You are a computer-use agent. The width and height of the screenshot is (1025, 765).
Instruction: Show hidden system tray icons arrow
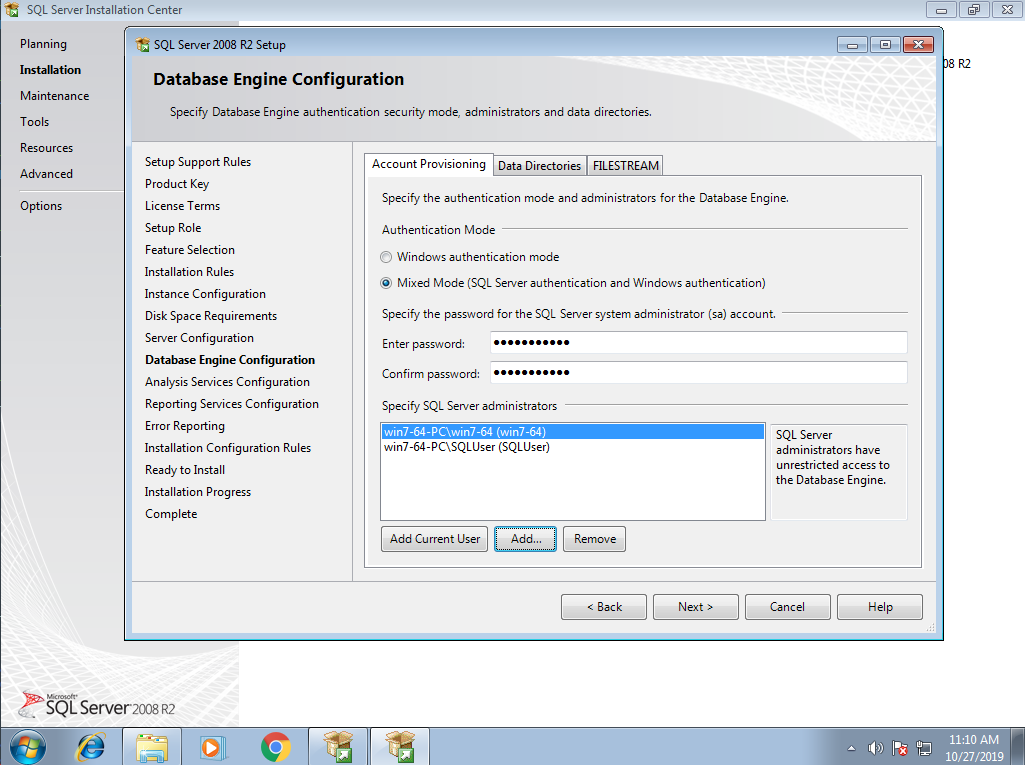[851, 747]
